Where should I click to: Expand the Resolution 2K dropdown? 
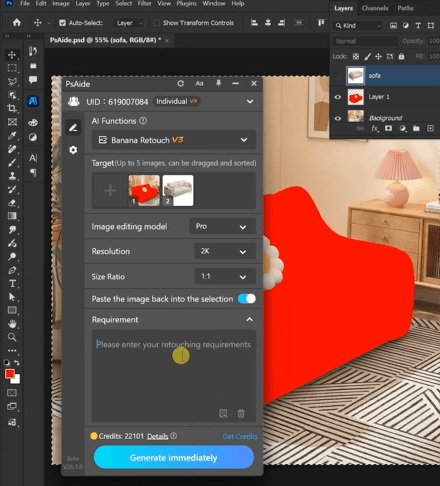tap(225, 251)
